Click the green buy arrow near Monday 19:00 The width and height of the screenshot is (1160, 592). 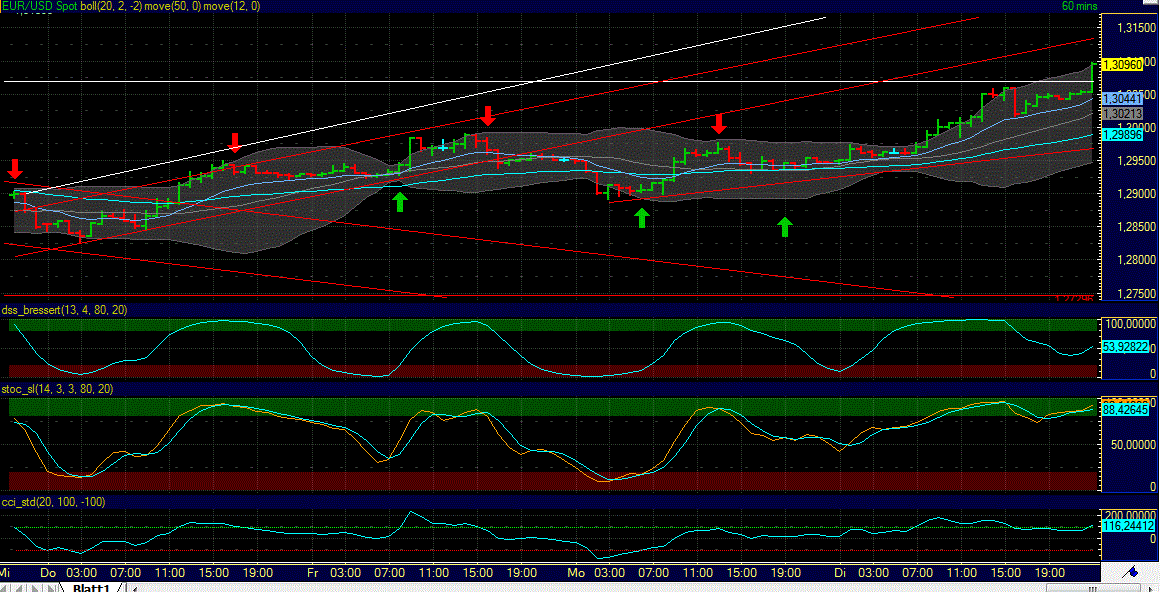coord(784,227)
